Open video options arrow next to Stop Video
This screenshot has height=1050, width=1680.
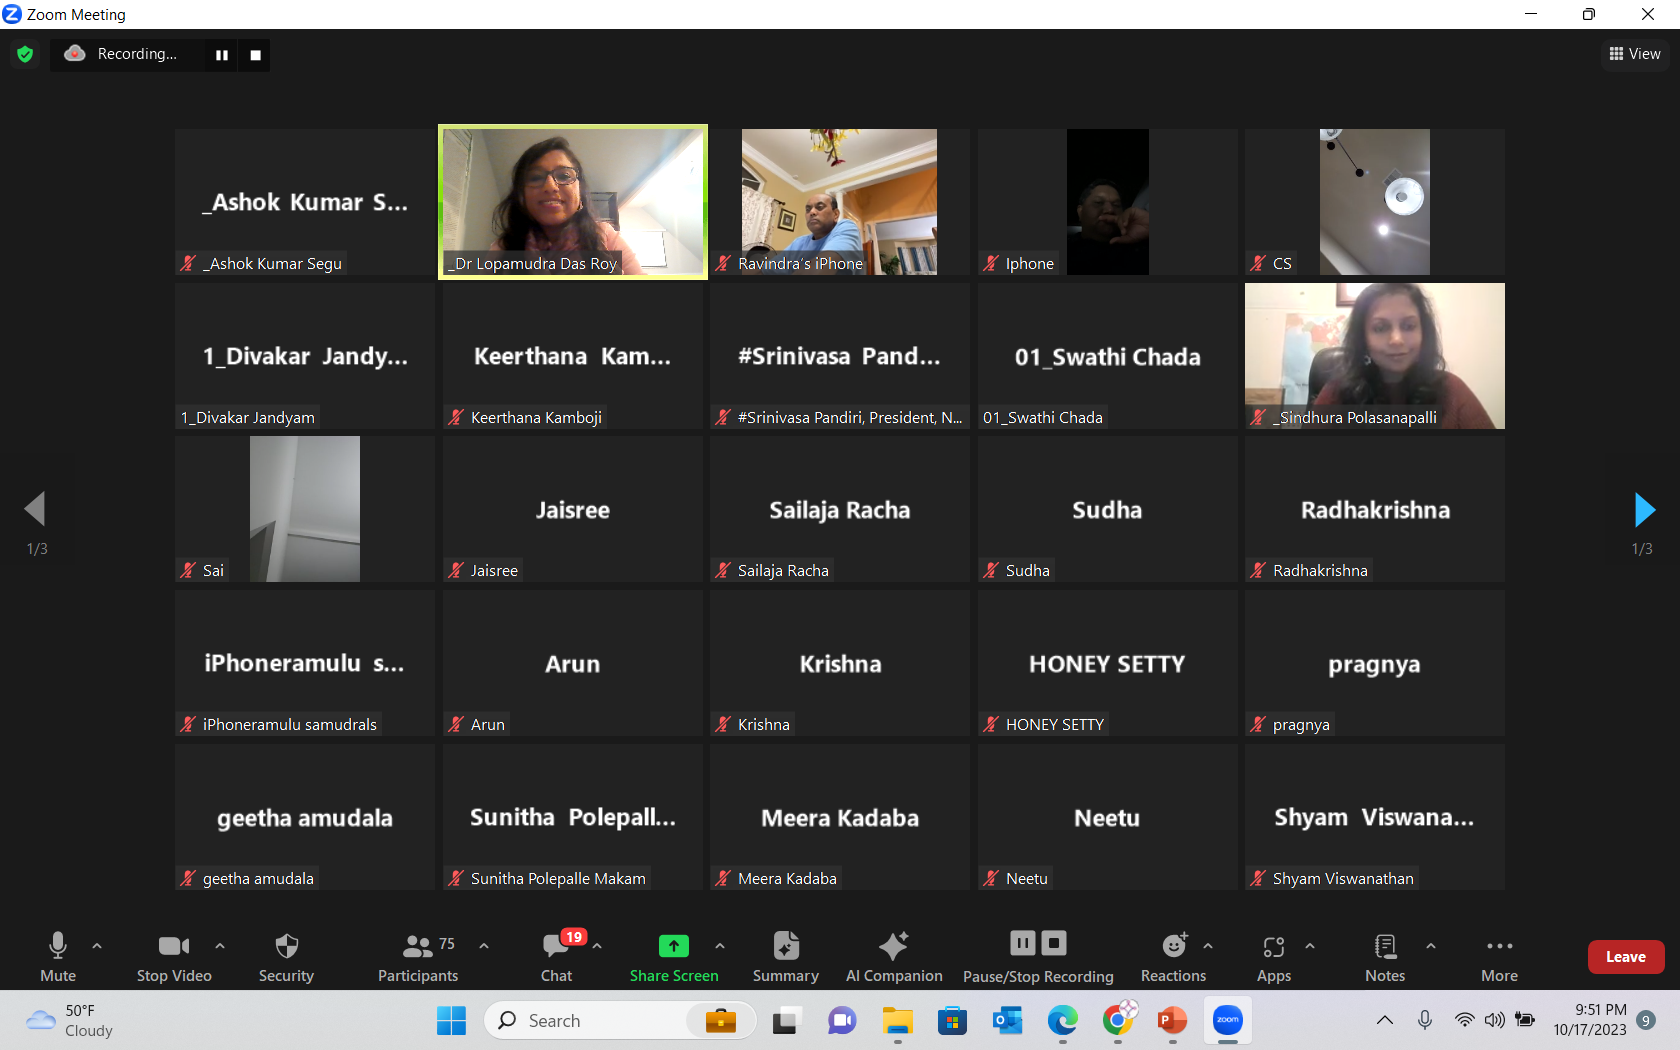[220, 946]
